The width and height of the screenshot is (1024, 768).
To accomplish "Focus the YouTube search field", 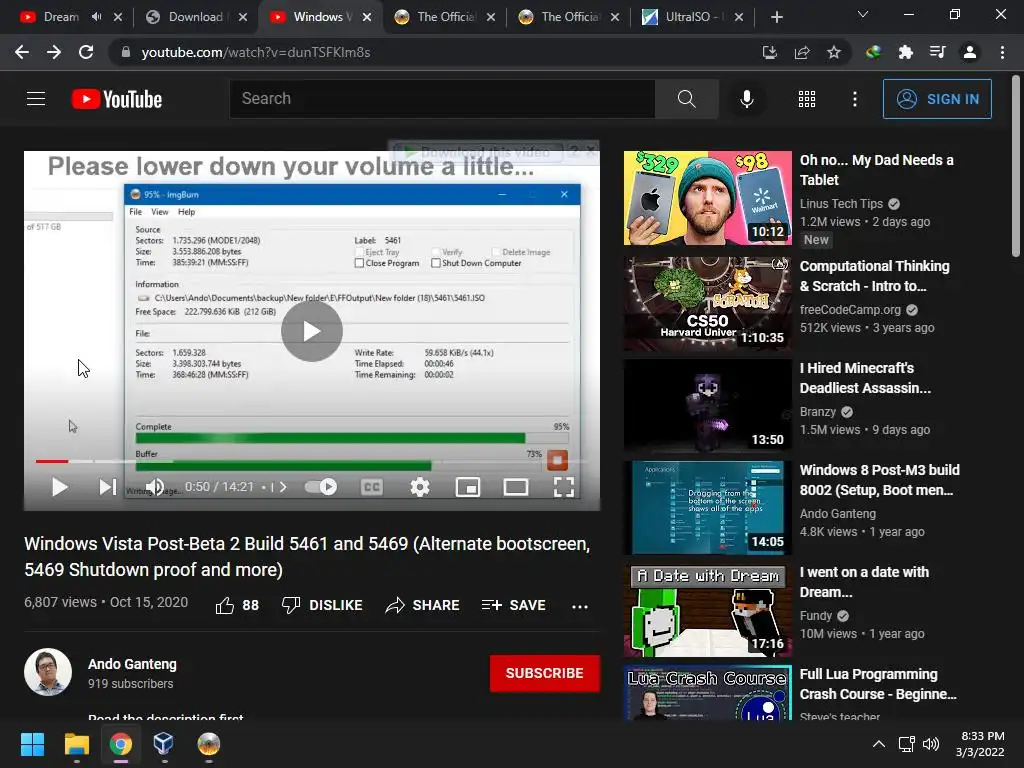I will click(x=442, y=99).
